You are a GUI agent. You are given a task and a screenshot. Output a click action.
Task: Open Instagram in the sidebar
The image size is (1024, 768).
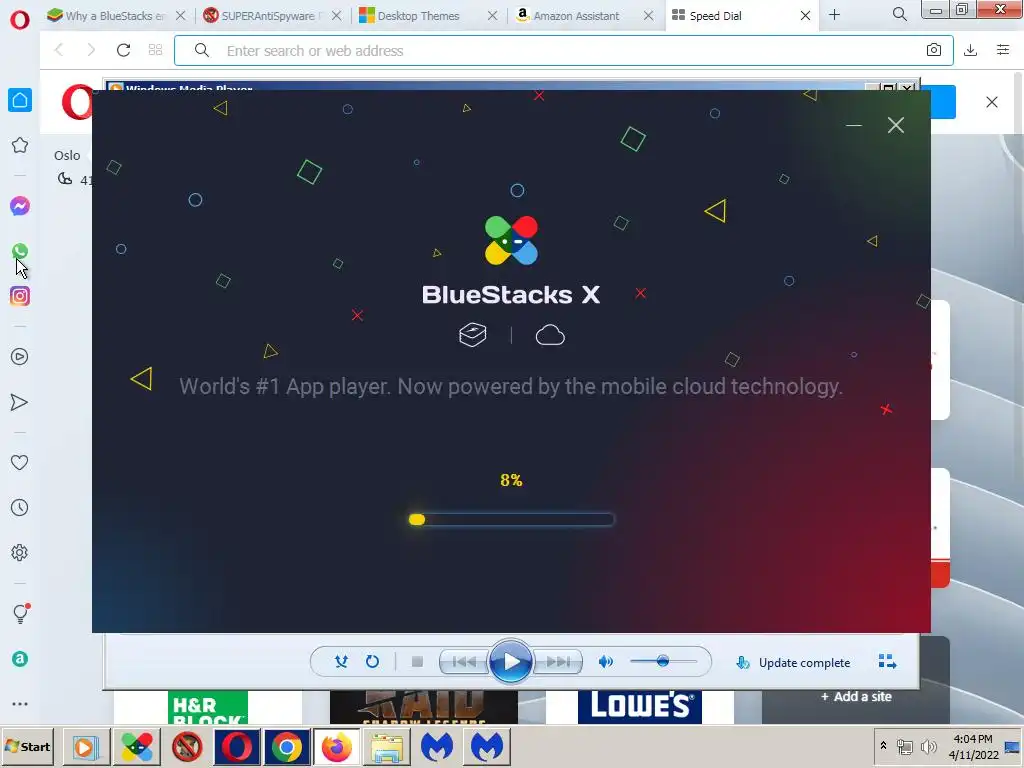coord(20,296)
